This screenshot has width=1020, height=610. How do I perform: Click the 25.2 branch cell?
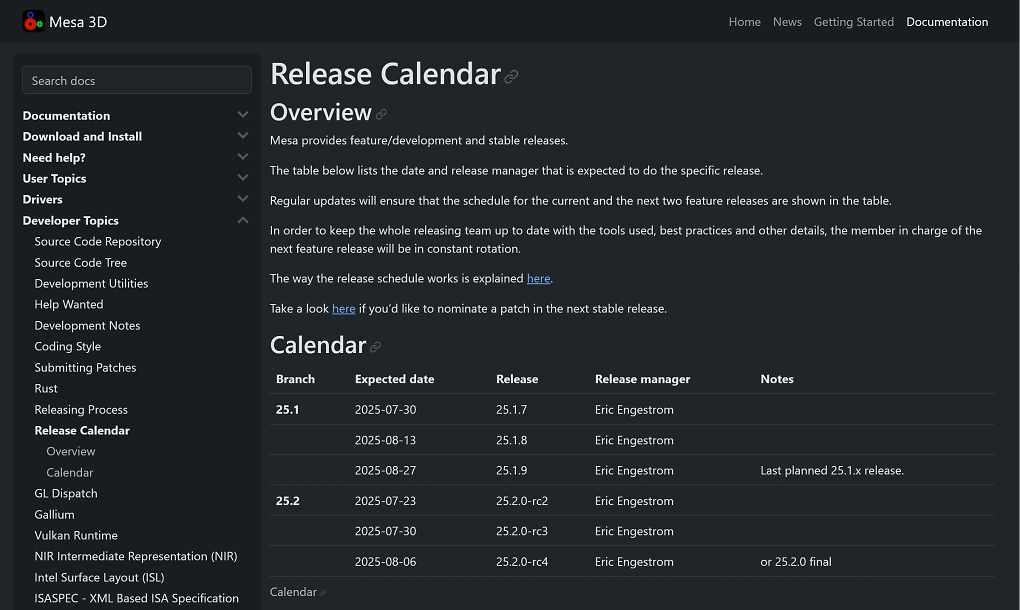[288, 501]
